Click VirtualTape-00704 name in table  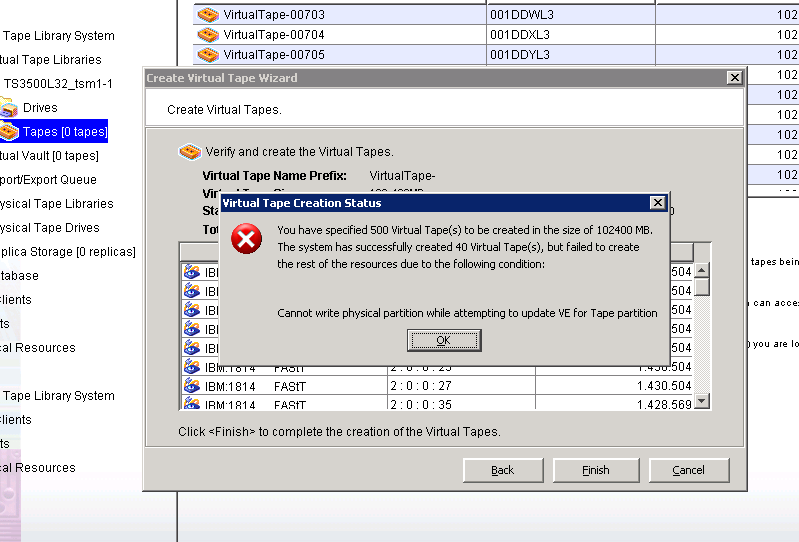(274, 35)
